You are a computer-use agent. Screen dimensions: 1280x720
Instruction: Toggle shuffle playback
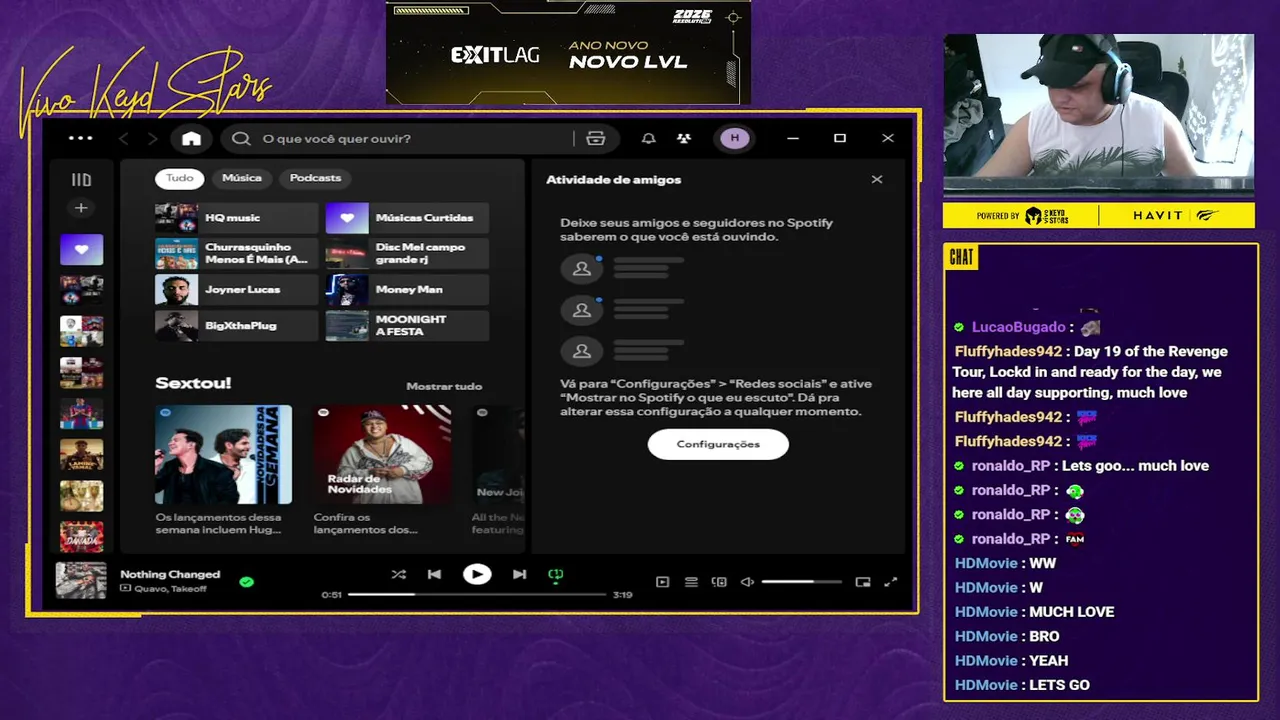[x=398, y=574]
